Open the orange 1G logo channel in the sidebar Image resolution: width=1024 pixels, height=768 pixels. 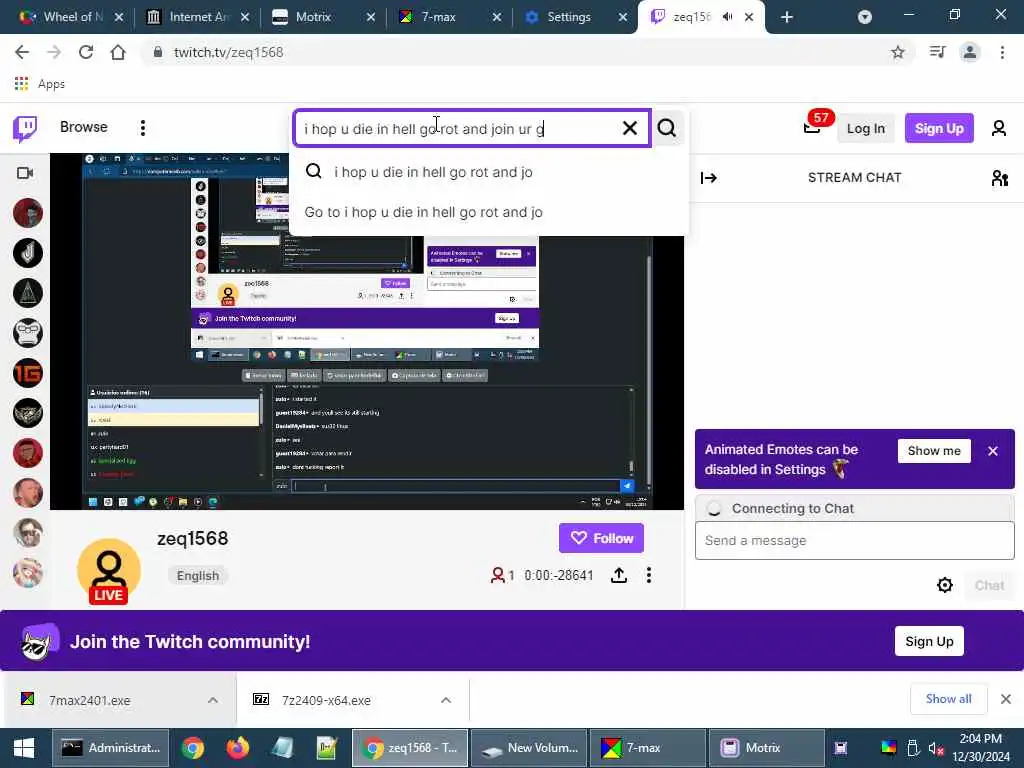(27, 373)
